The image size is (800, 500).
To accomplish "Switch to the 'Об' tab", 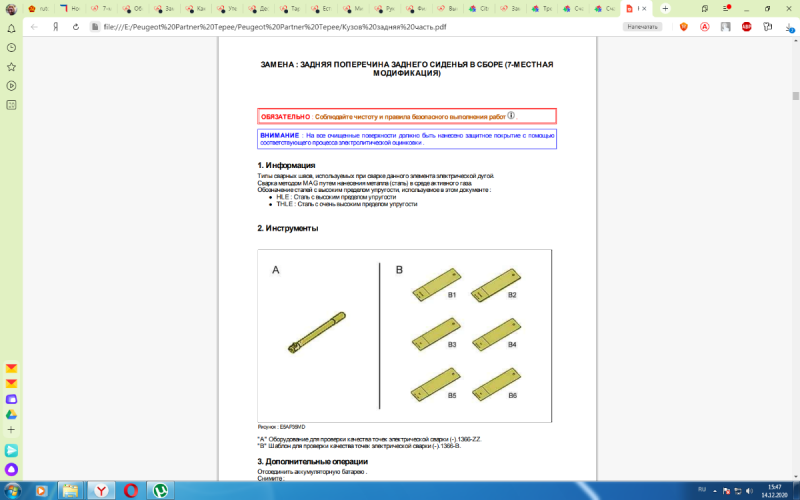I will tap(133, 9).
